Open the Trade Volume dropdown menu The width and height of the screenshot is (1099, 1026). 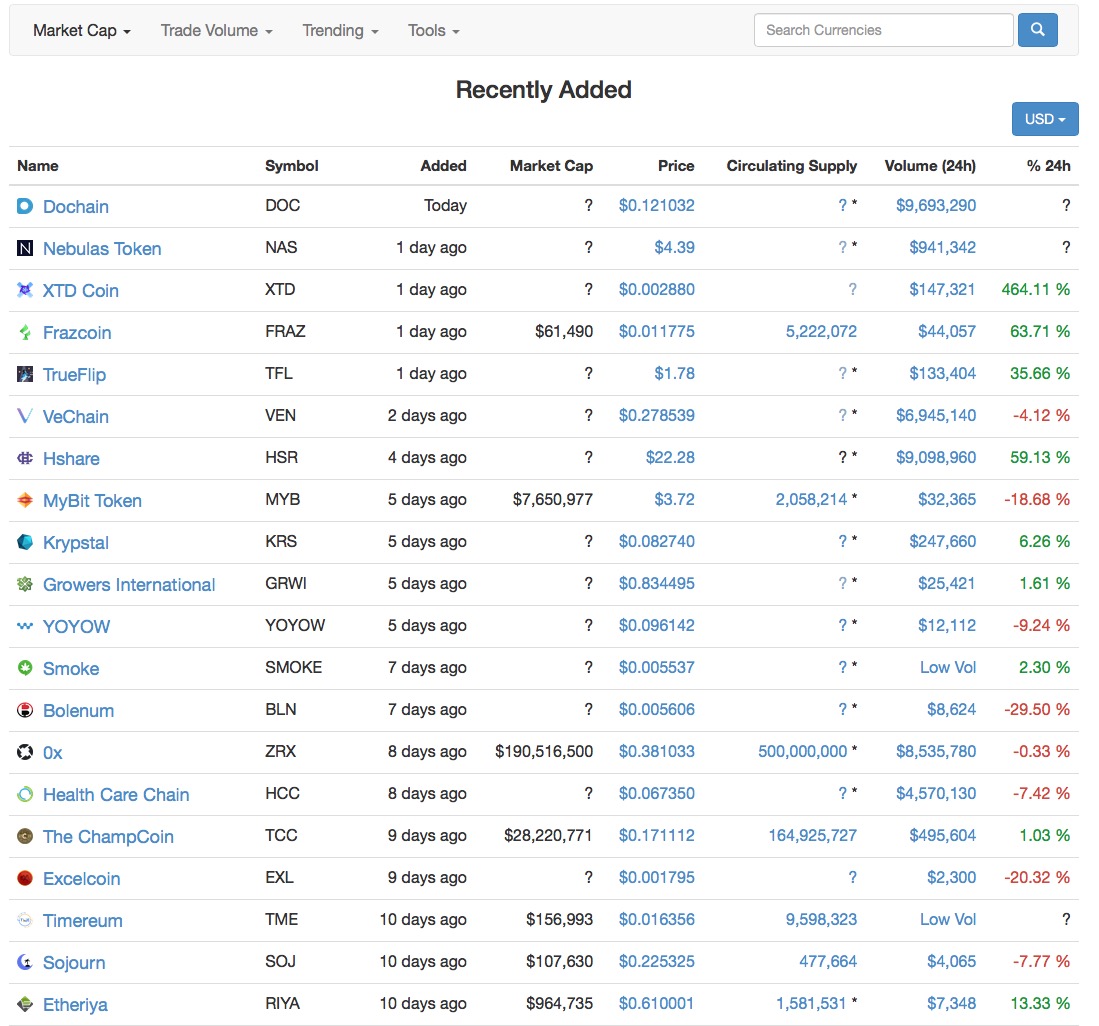coord(217,31)
